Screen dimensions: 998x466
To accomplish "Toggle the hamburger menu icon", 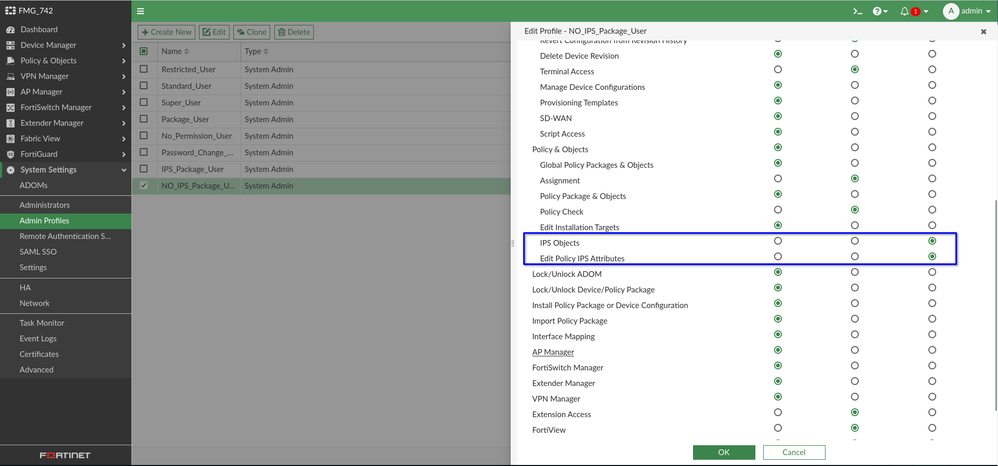I will pos(141,11).
